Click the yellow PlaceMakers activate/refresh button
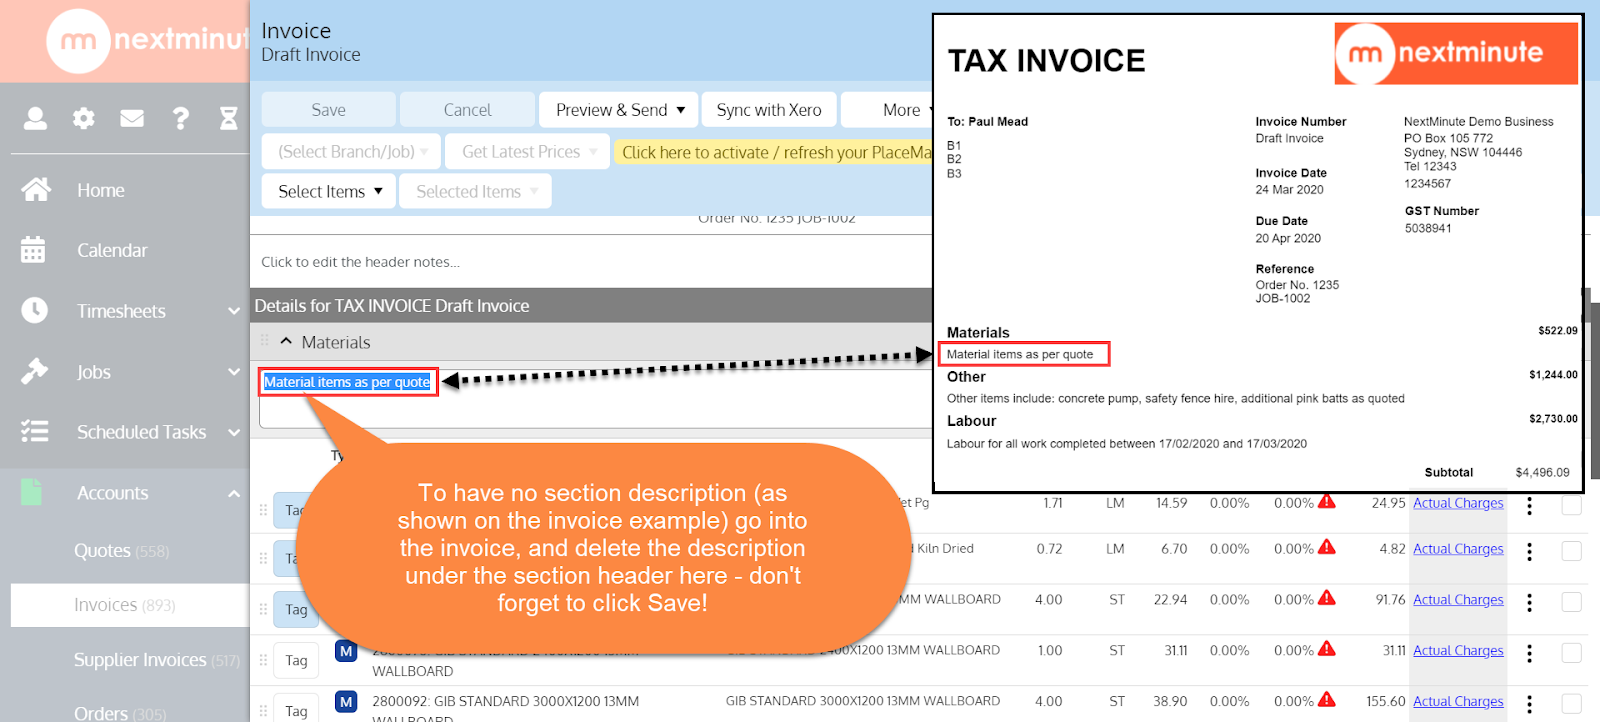This screenshot has height=722, width=1600. (x=774, y=152)
